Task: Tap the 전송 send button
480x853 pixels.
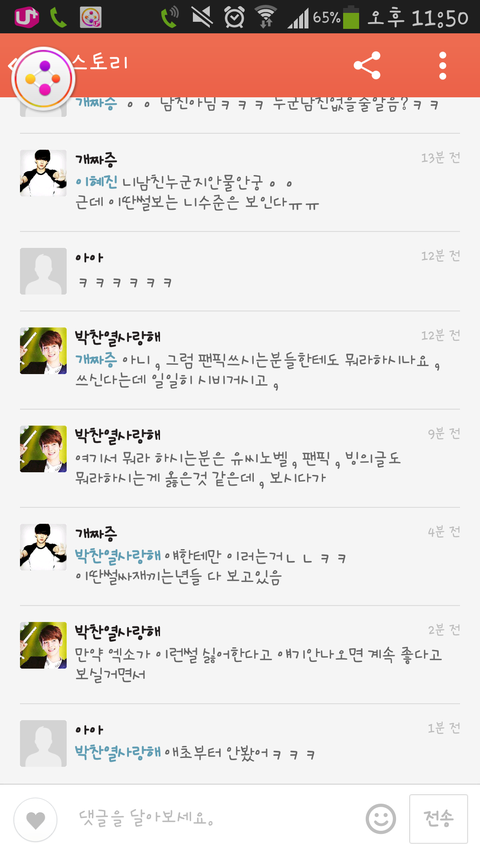Action: 438,819
